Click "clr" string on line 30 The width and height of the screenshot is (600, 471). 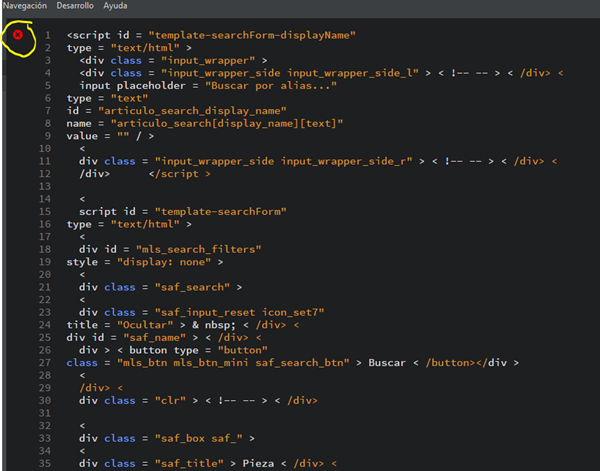170,401
